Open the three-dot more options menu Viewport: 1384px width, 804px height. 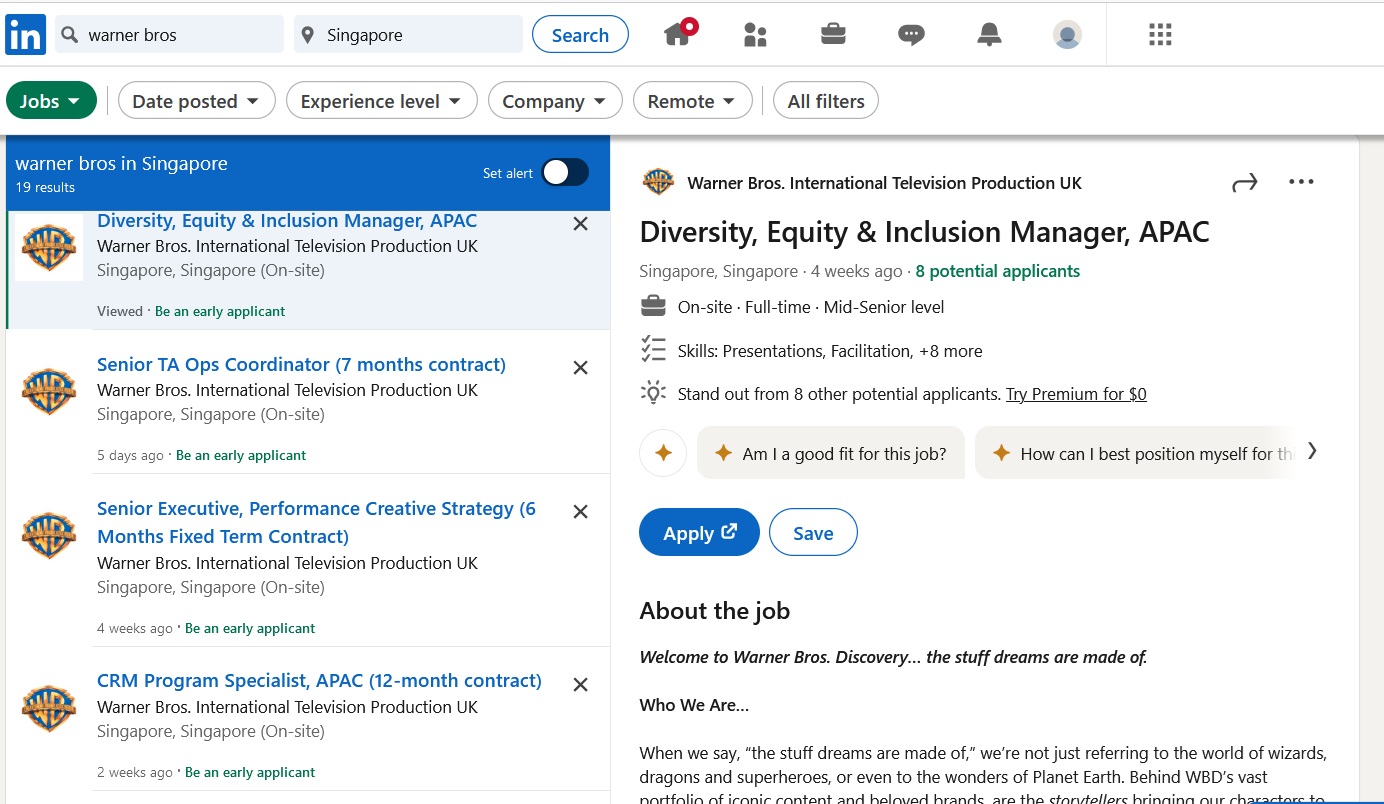pyautogui.click(x=1301, y=182)
